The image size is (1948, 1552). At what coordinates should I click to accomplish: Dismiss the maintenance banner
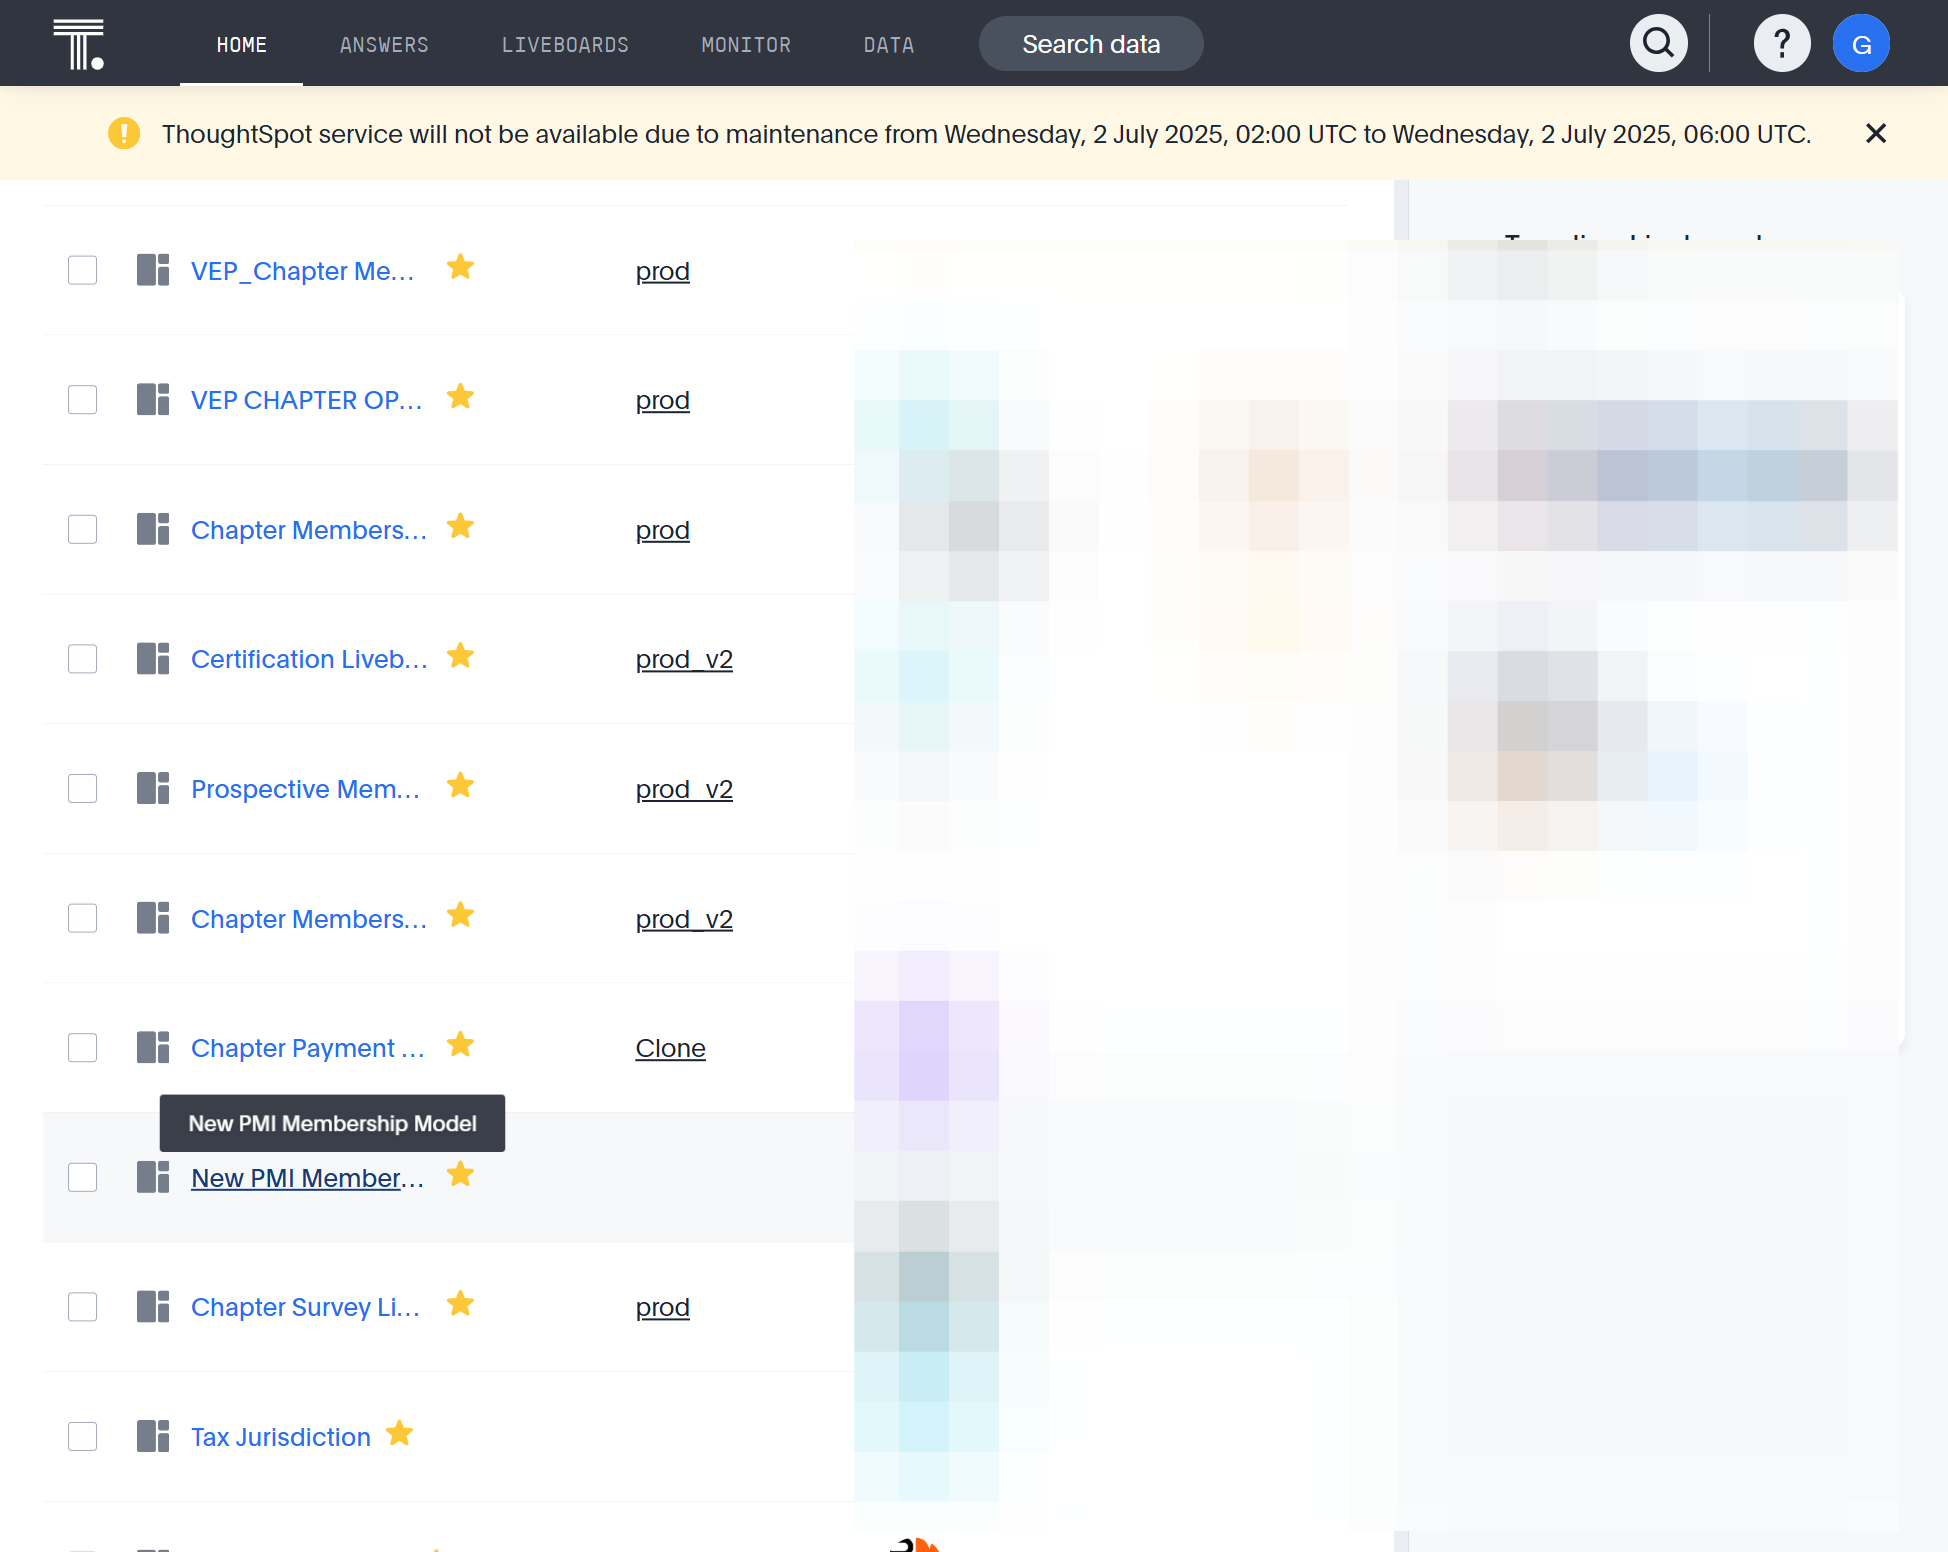1875,133
